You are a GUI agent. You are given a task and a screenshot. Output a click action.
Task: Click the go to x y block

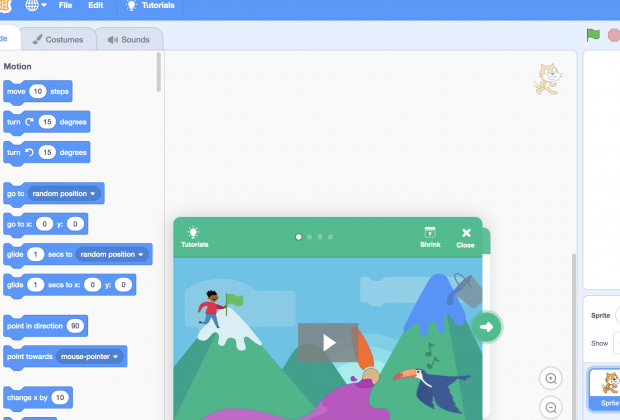point(45,224)
